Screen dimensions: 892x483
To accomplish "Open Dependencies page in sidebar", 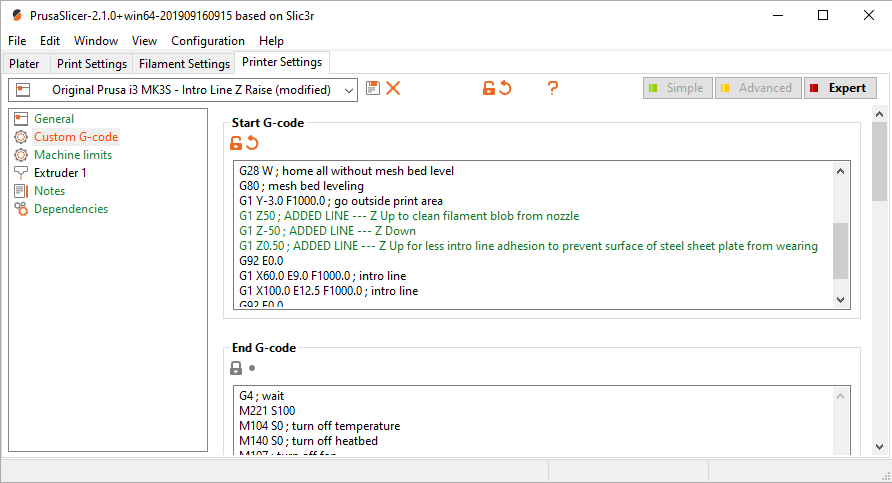I will pos(71,209).
